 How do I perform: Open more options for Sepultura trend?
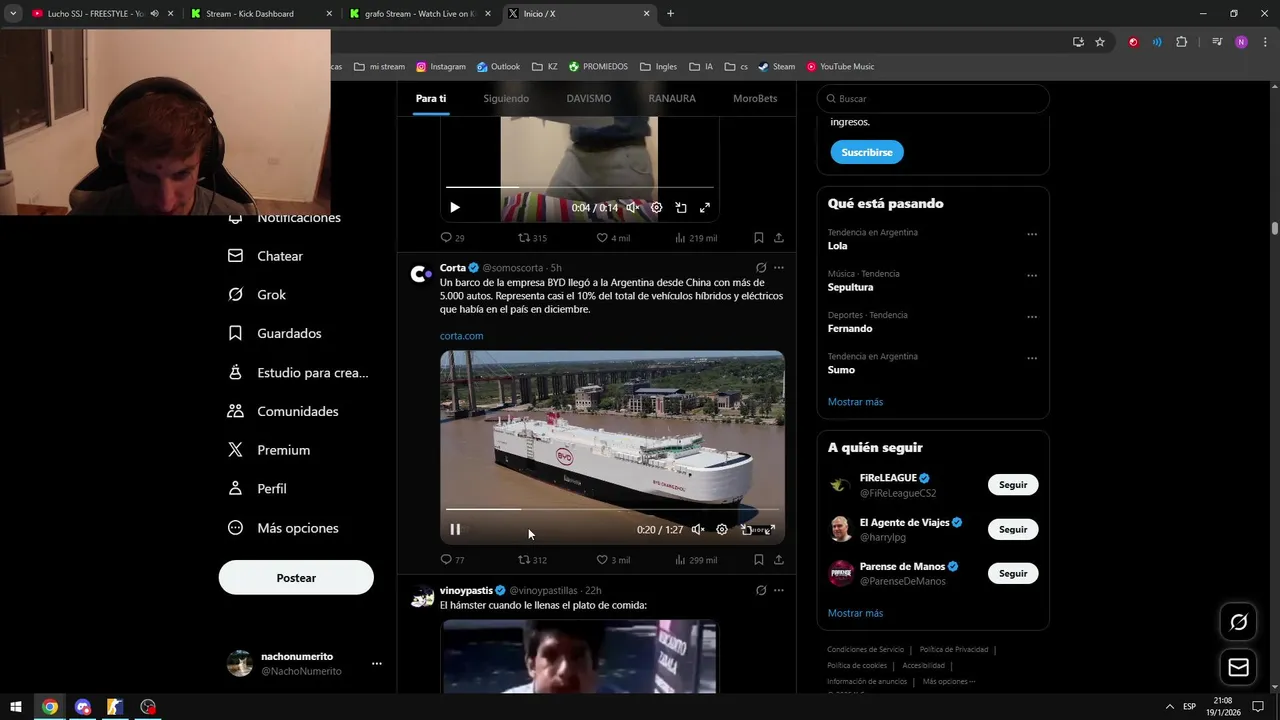click(x=1032, y=275)
